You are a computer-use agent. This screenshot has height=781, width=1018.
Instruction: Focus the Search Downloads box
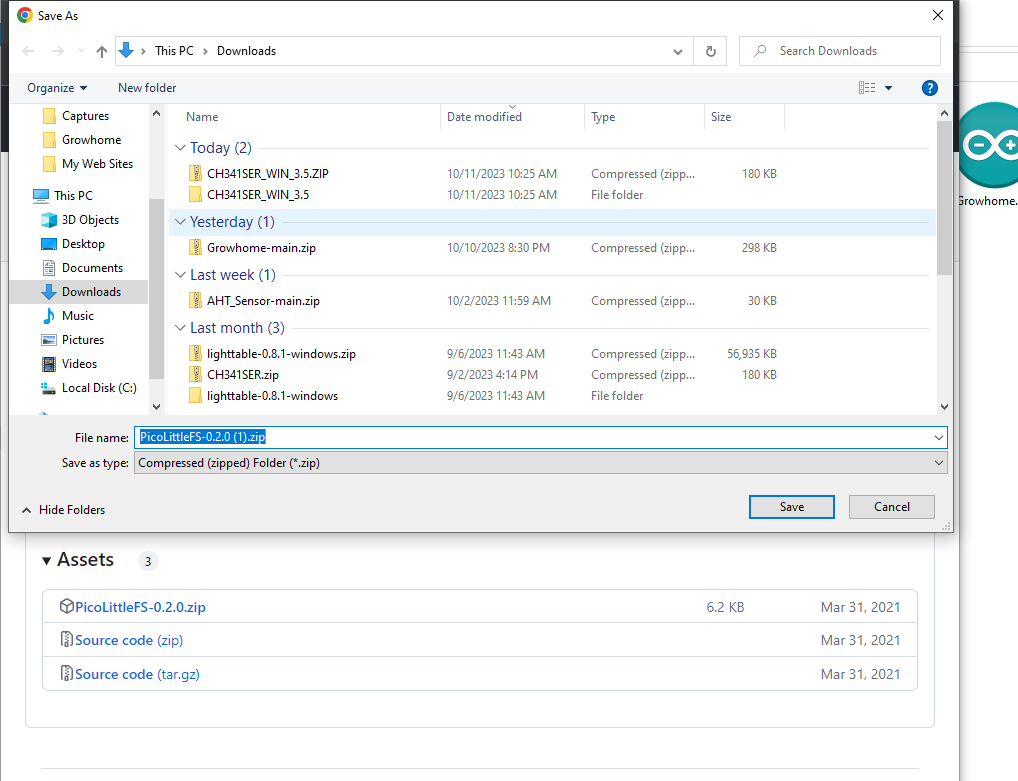coord(839,51)
